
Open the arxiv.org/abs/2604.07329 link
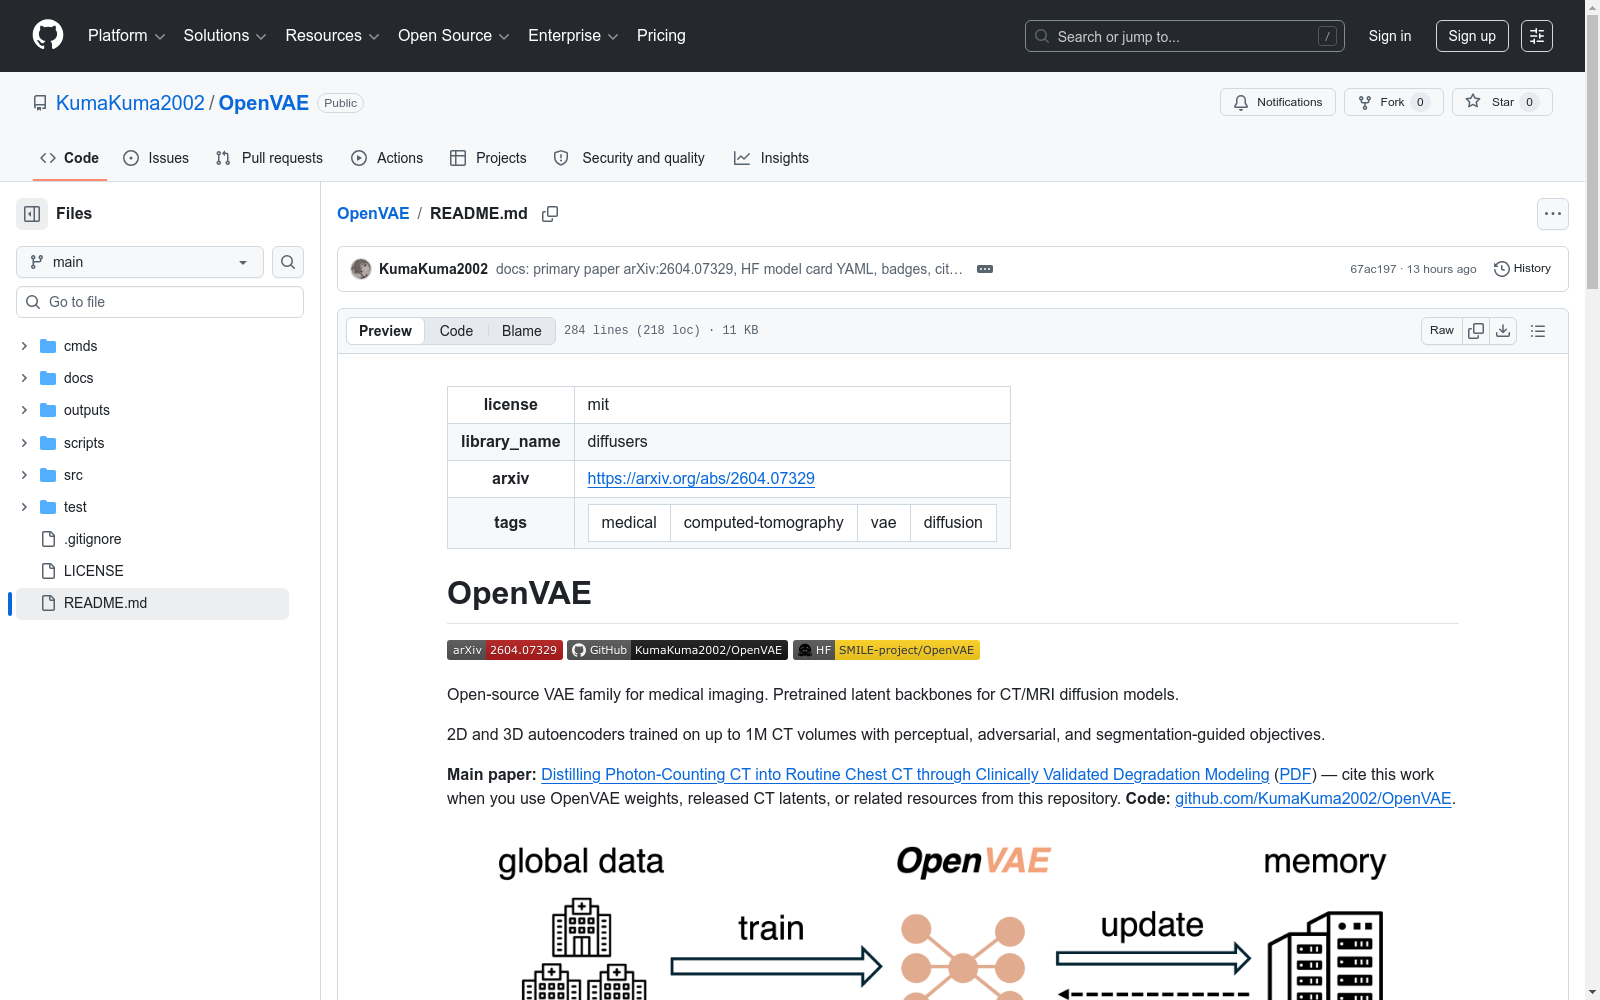click(x=701, y=479)
